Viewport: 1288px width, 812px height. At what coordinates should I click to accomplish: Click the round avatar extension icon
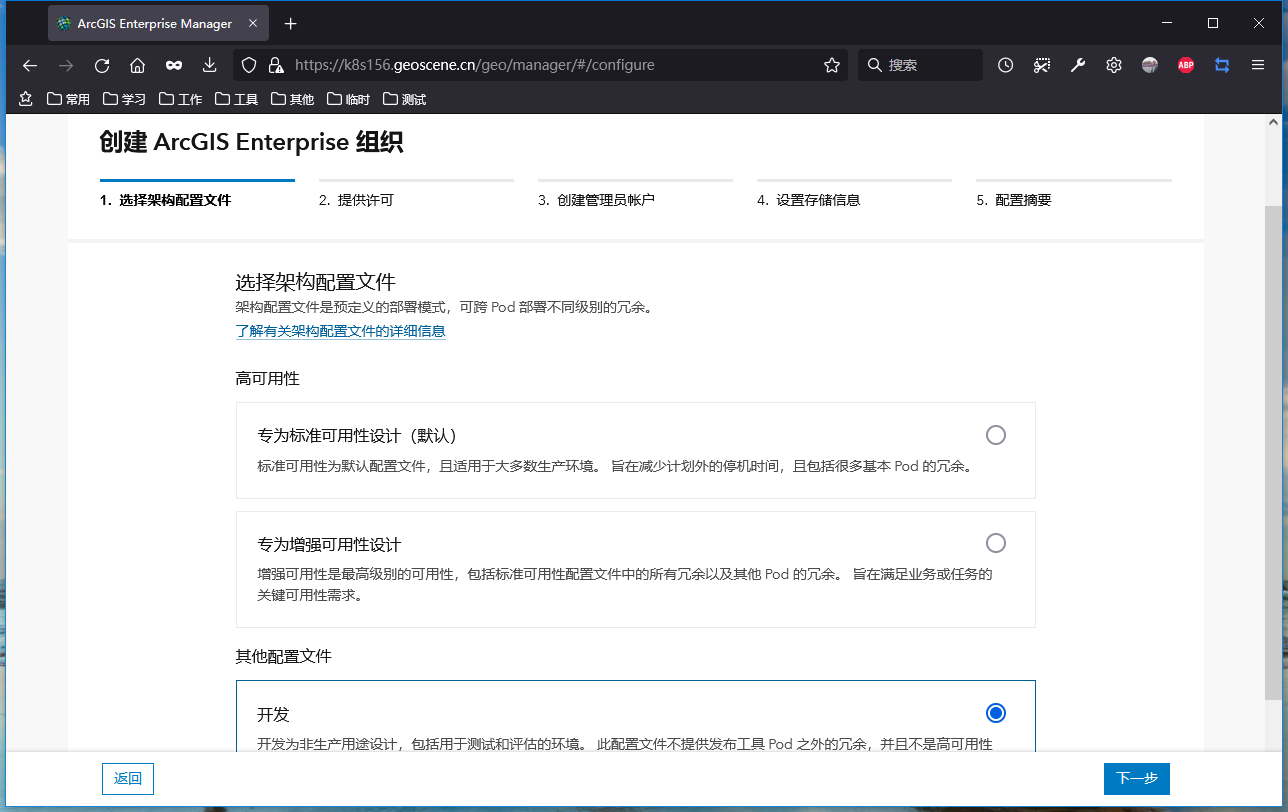coord(1150,65)
